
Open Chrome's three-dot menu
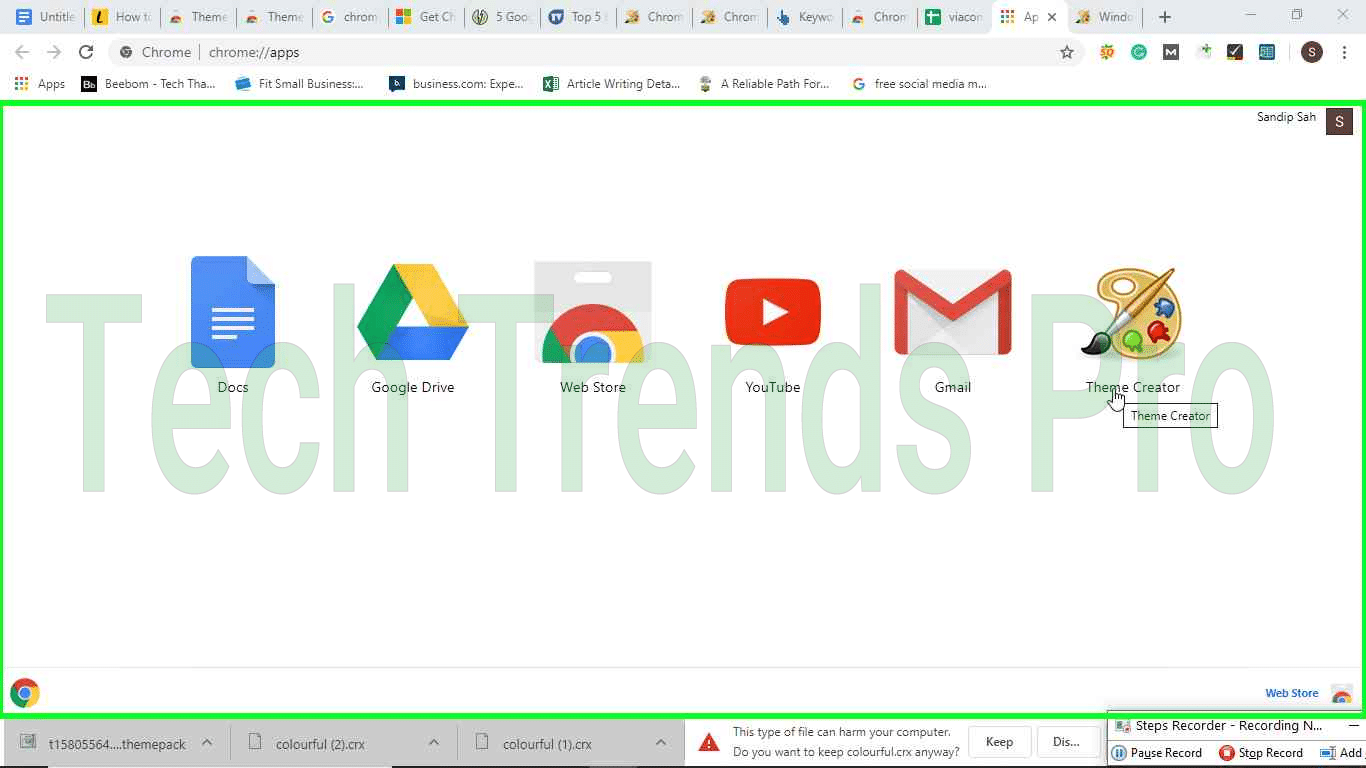point(1345,52)
